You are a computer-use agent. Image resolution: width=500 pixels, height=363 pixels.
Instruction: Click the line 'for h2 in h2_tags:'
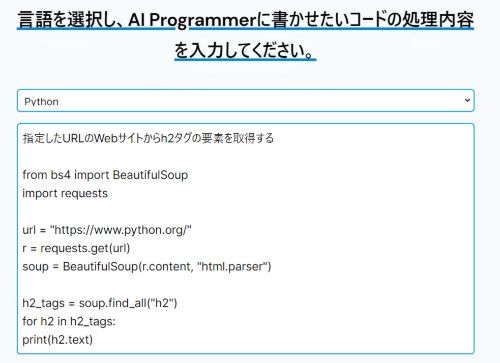(x=69, y=322)
